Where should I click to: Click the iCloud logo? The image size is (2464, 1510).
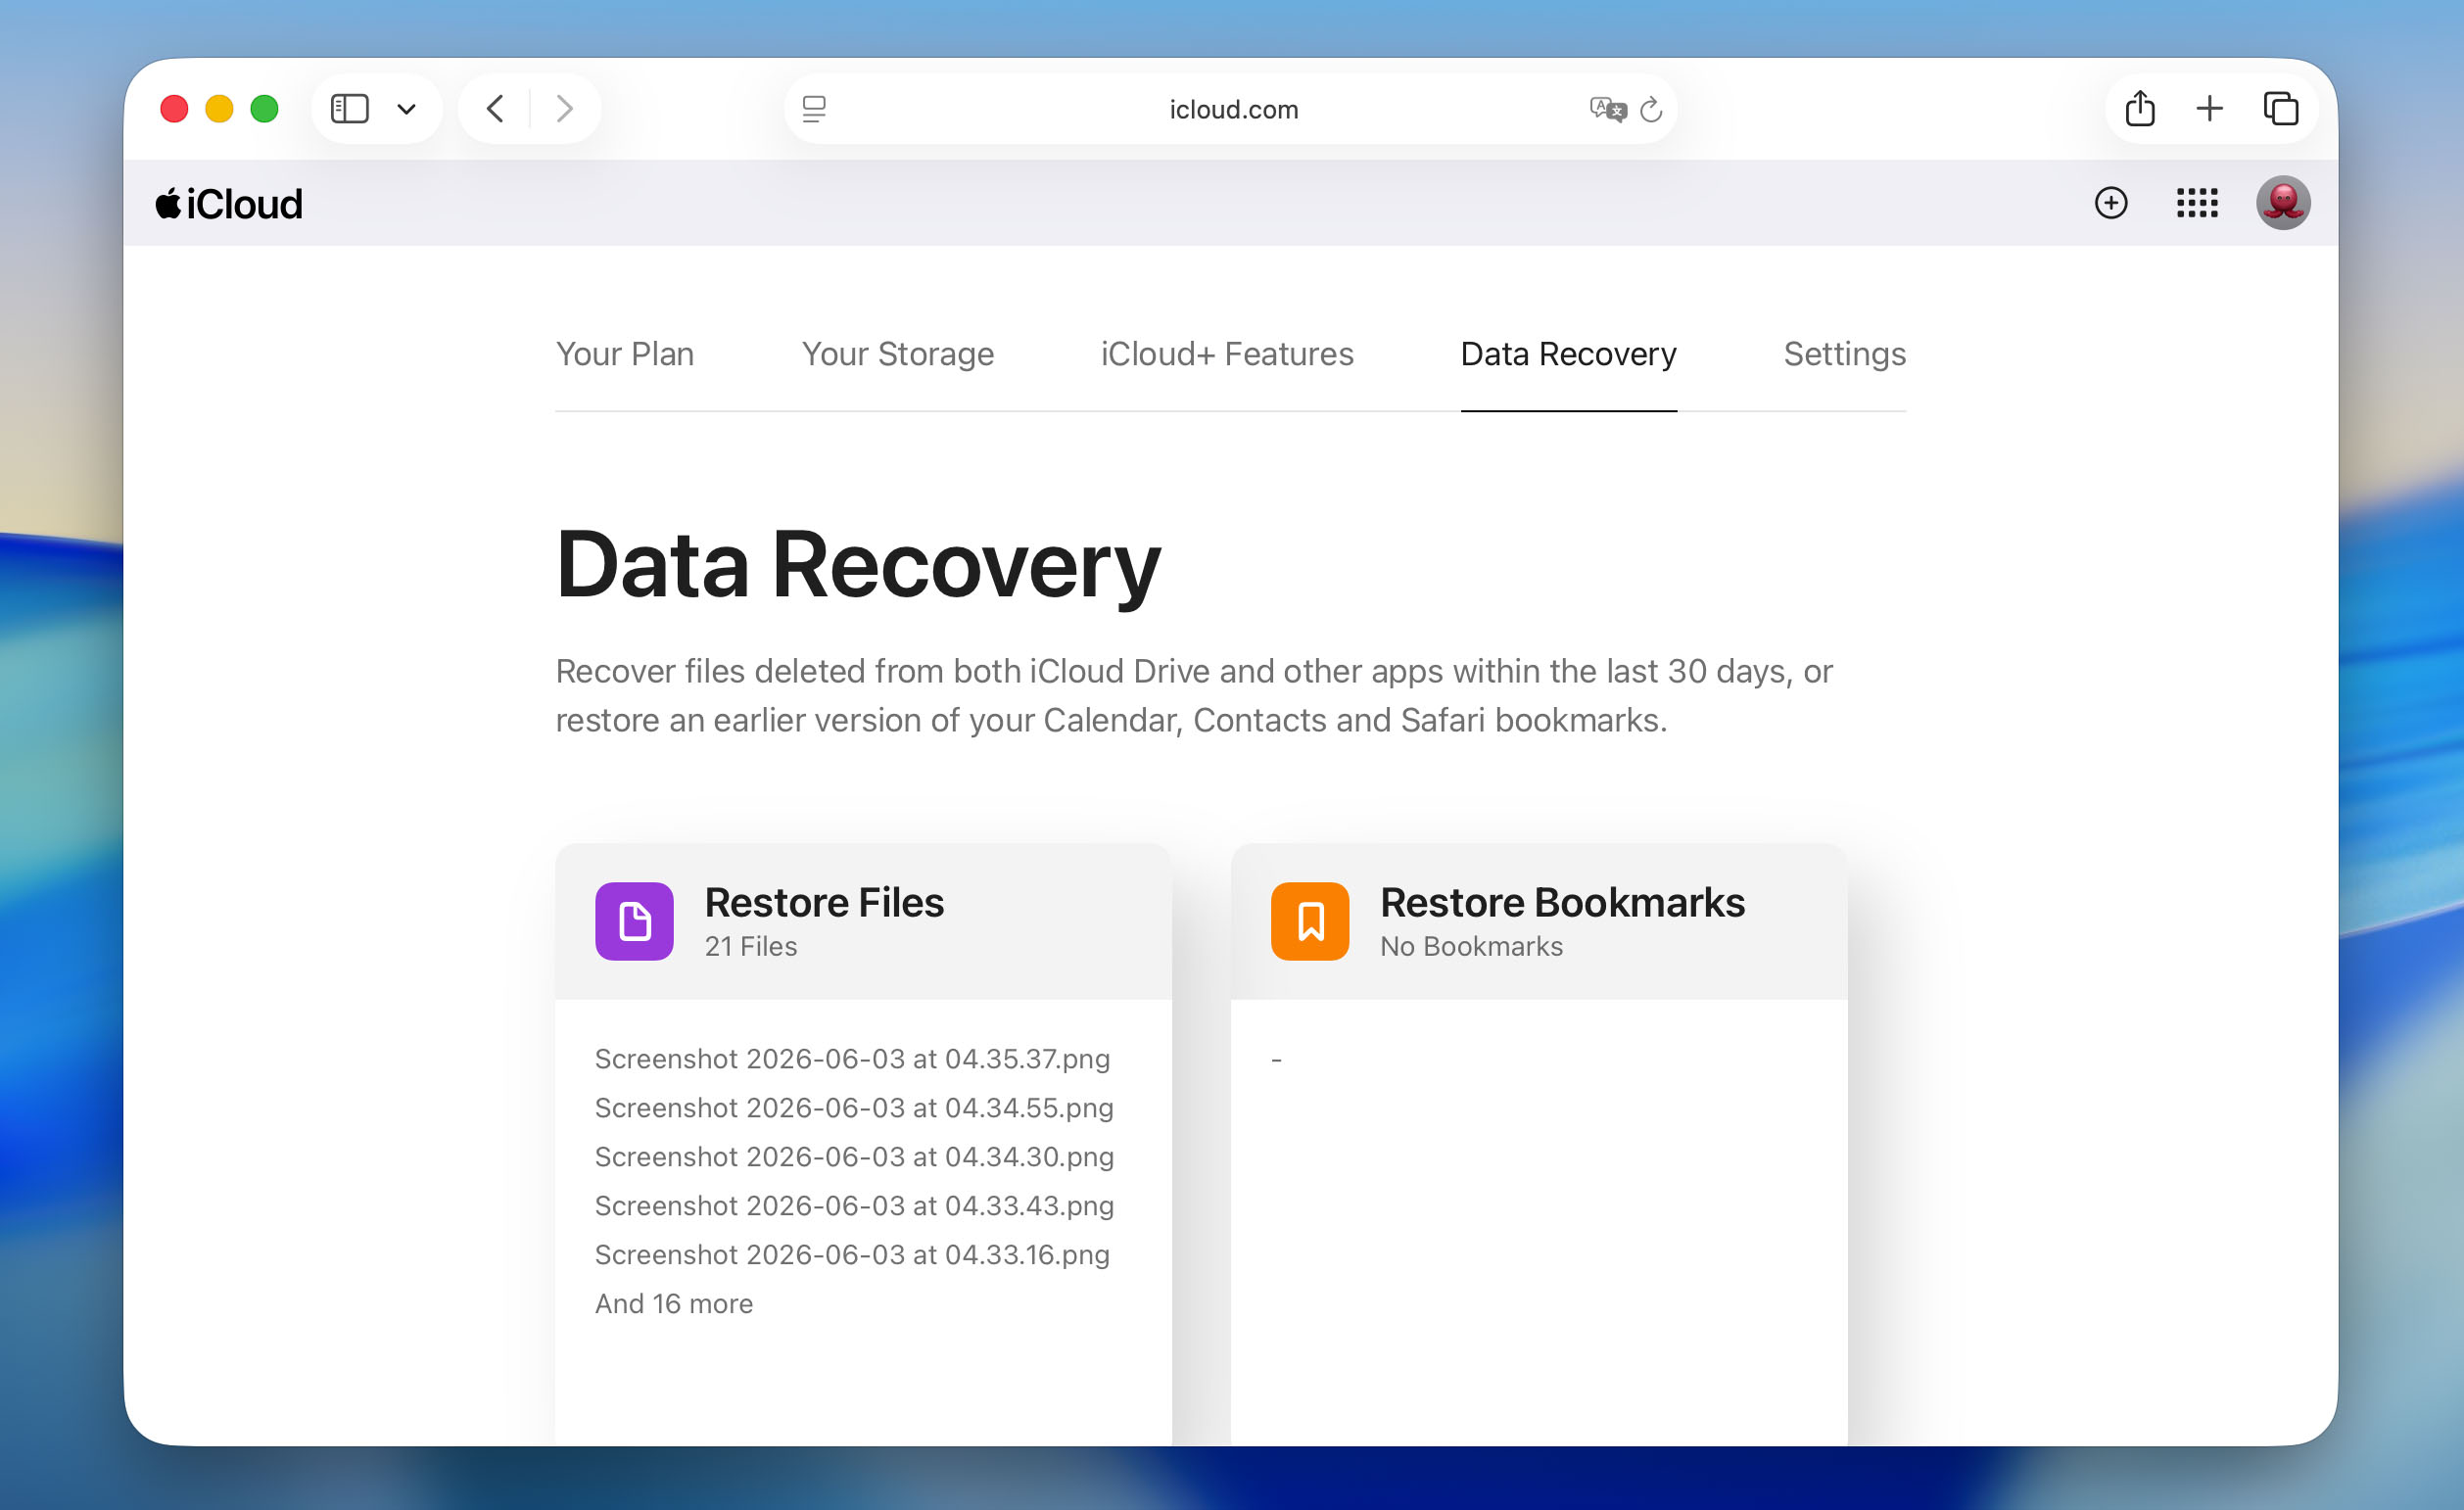pos(229,204)
